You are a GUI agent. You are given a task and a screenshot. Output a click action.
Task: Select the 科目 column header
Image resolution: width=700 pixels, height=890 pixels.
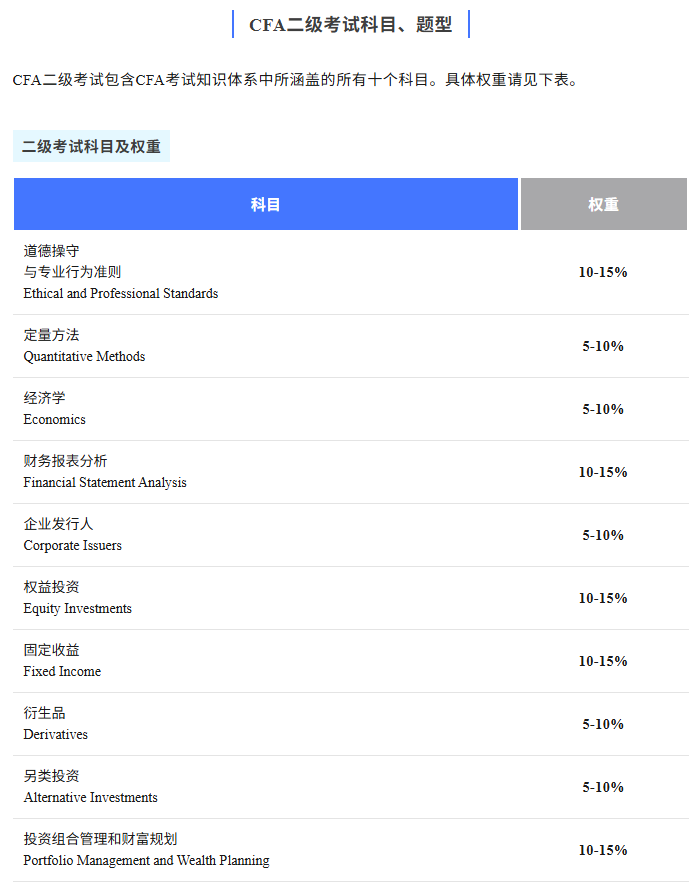pos(266,204)
